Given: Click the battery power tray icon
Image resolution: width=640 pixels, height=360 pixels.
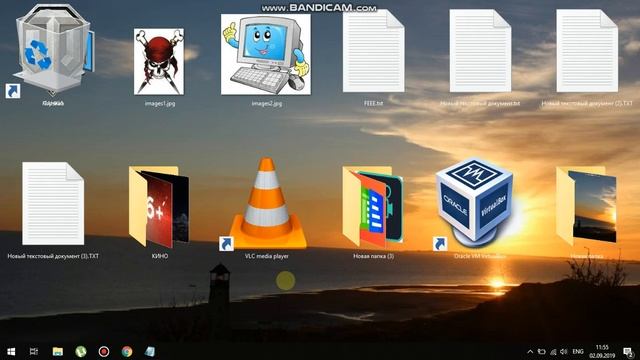Looking at the screenshot, I should [542, 351].
